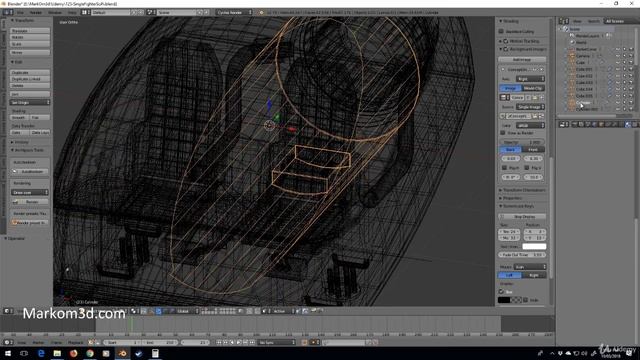Screen dimensions: 640x360
Task: Select the Cube.001 object in outliner
Action: tap(584, 69)
